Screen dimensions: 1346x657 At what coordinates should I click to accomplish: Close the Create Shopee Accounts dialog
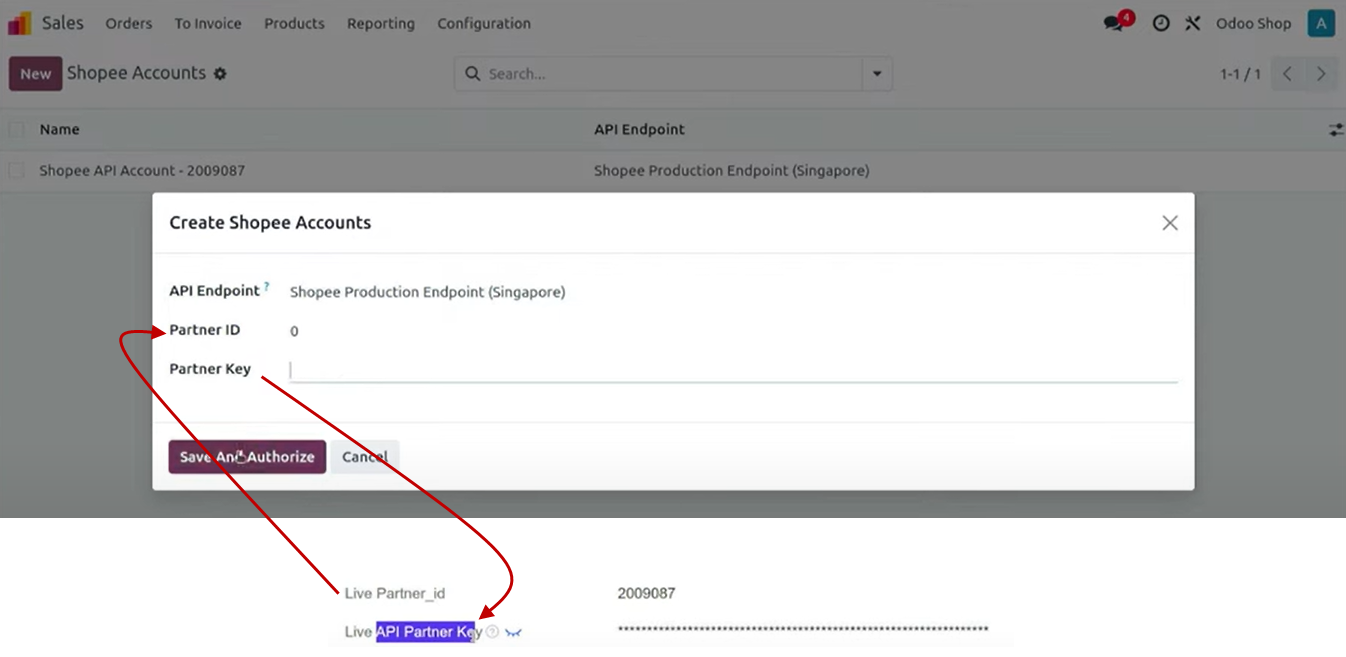tap(1170, 223)
